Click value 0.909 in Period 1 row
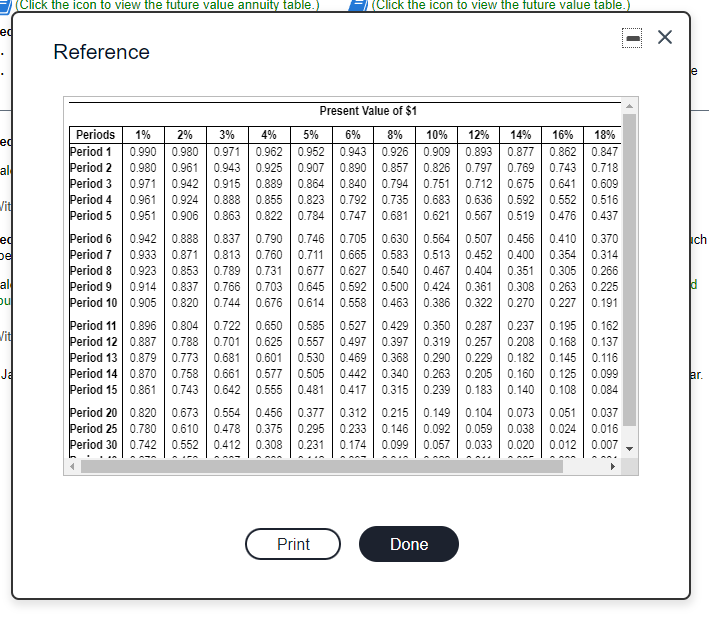The height and width of the screenshot is (623, 709). (x=437, y=151)
